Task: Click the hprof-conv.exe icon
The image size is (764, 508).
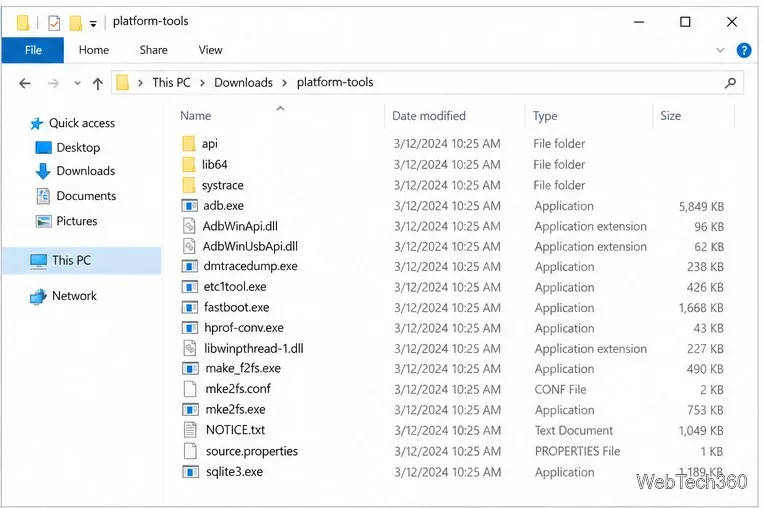Action: pos(190,328)
